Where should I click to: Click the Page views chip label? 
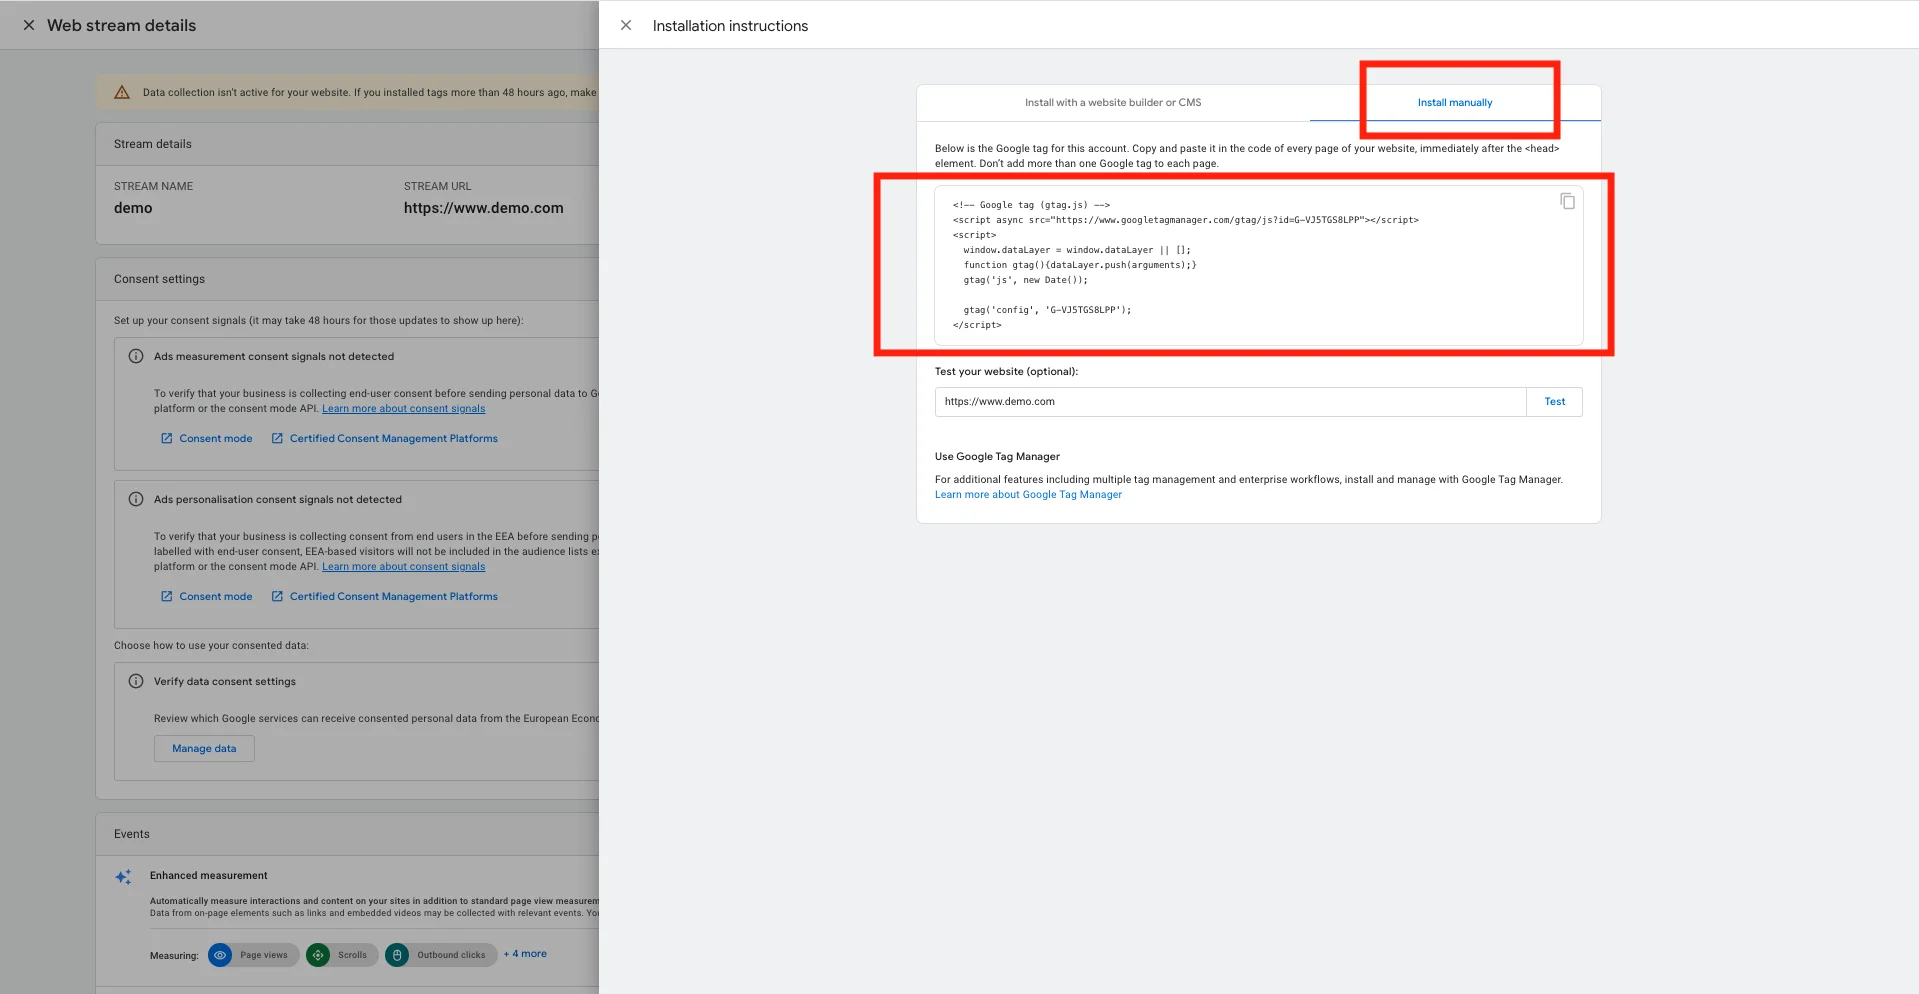263,955
